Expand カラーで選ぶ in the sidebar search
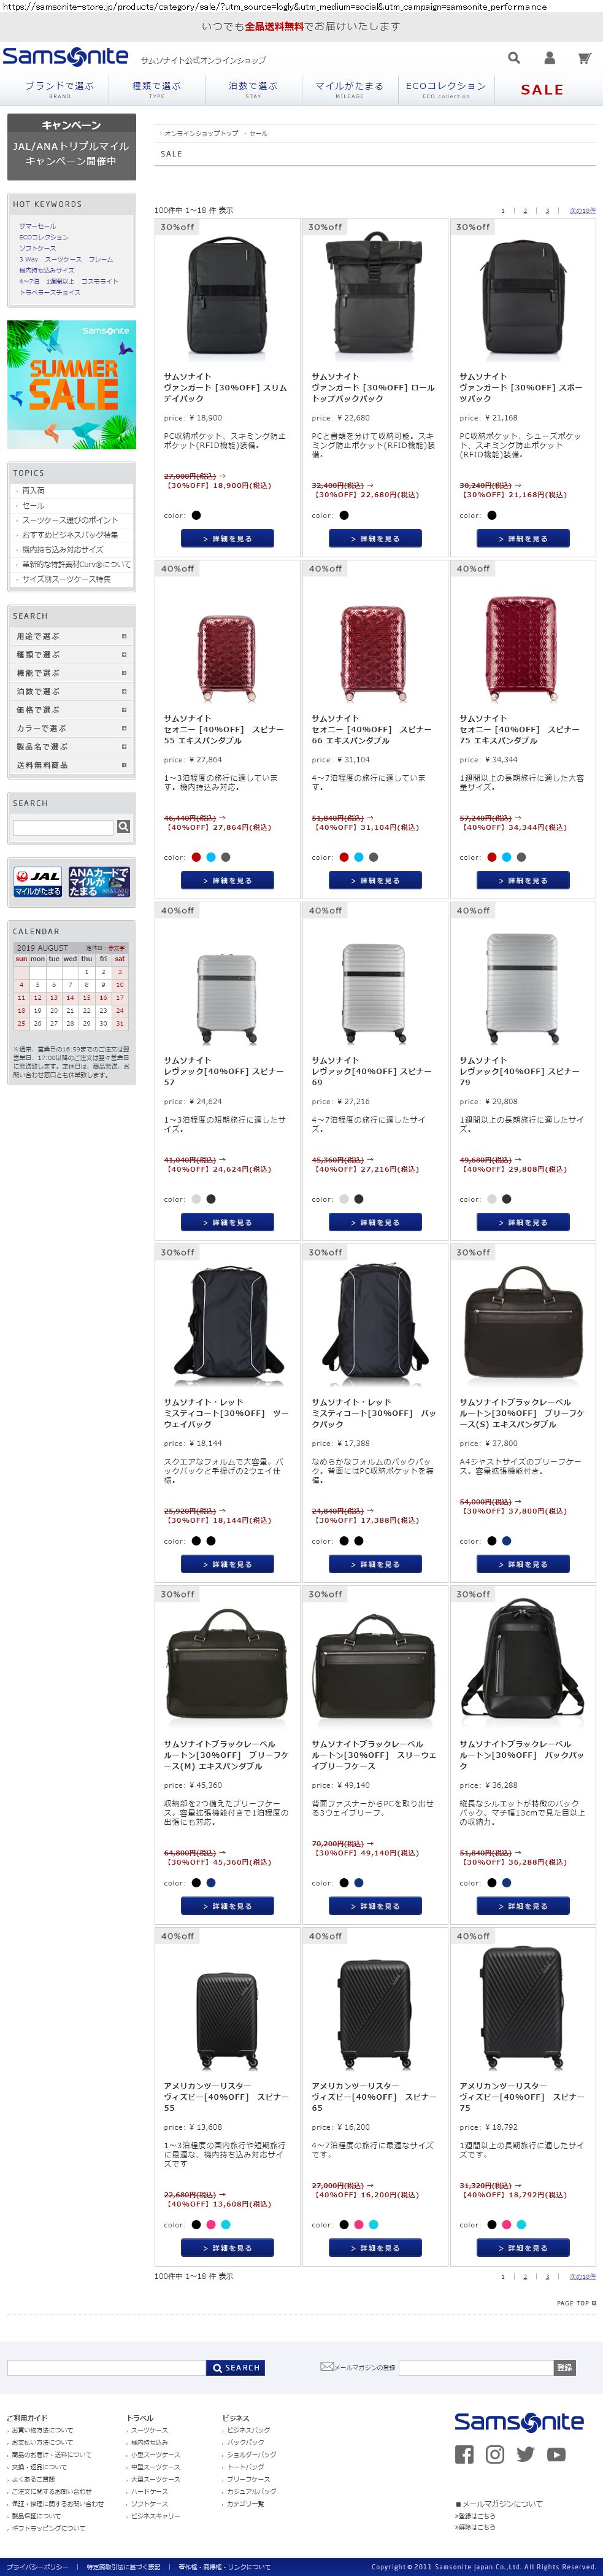The height and width of the screenshot is (2576, 603). (72, 728)
